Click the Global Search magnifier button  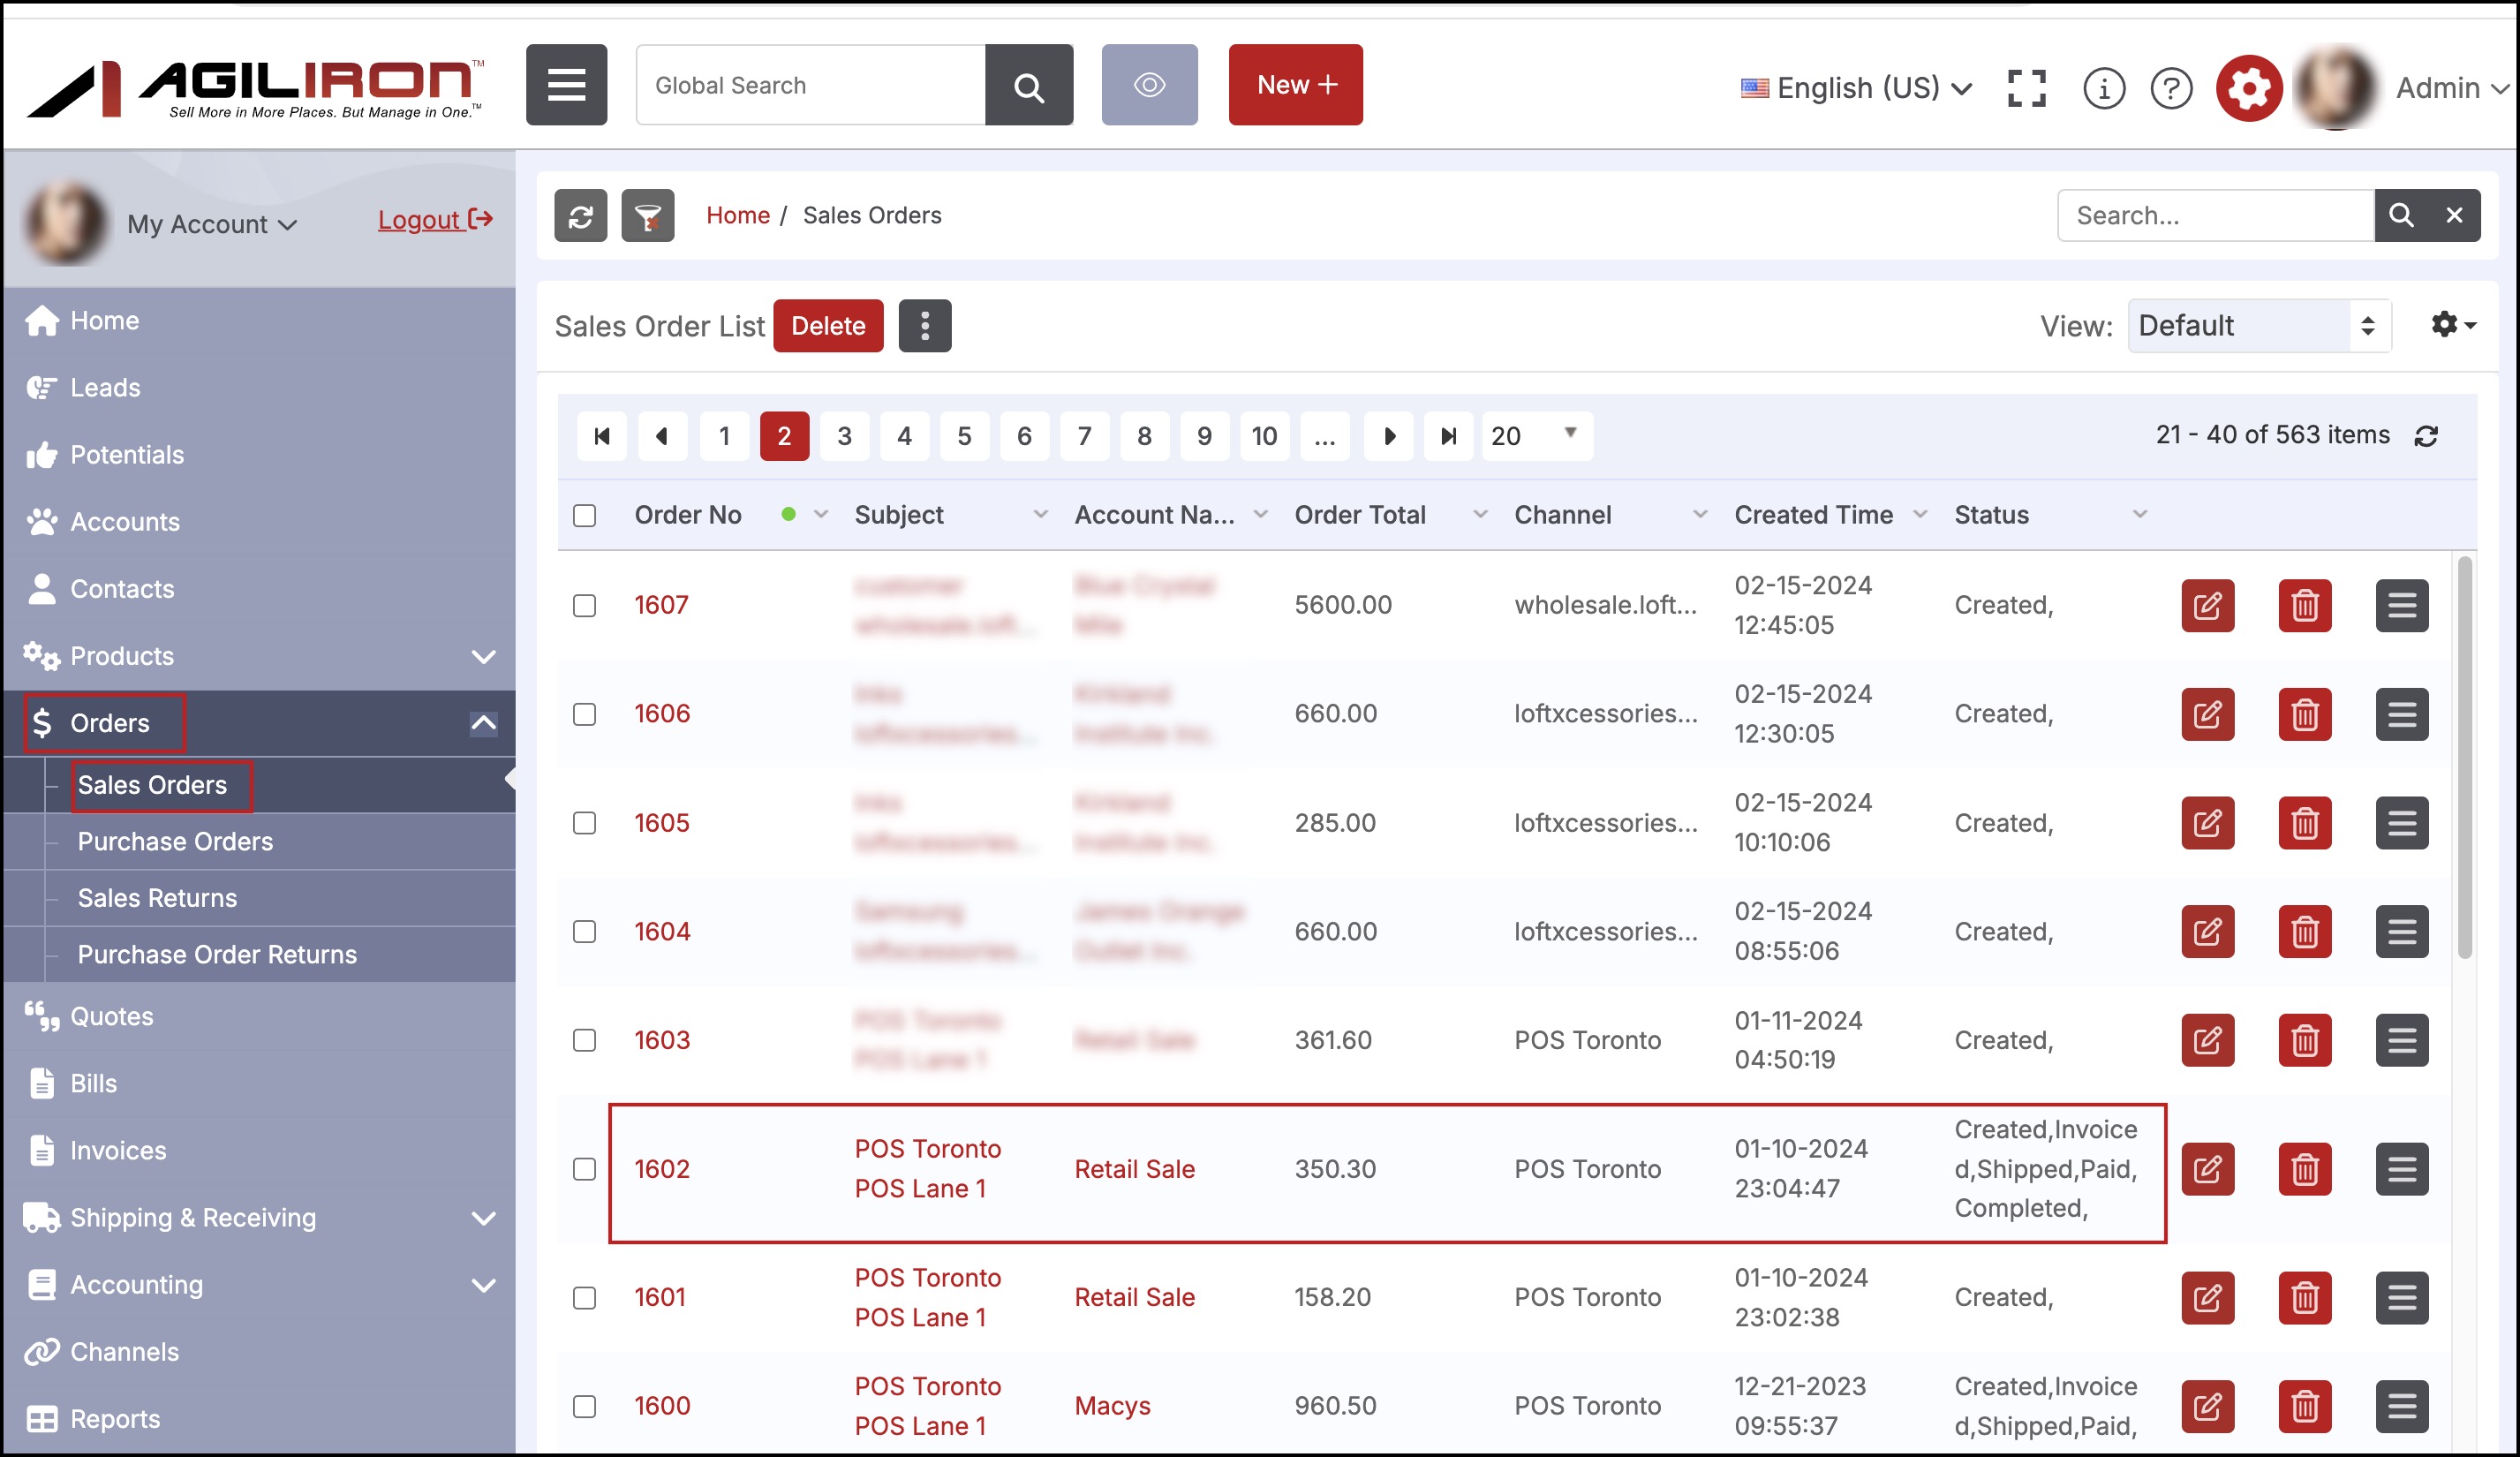point(1028,85)
